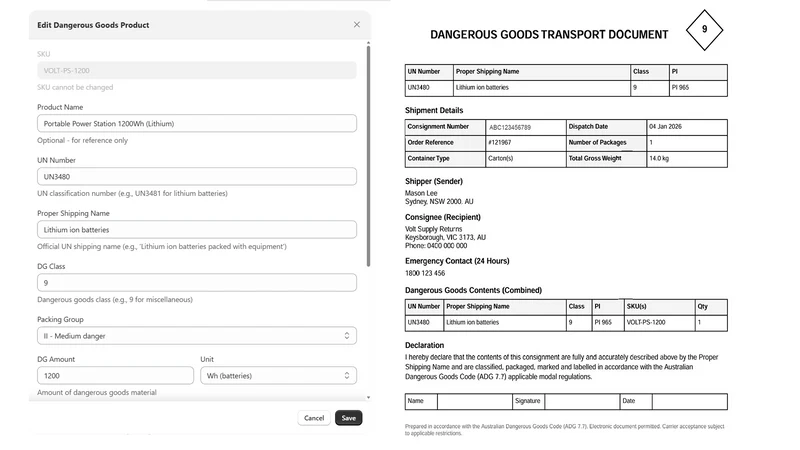Click the Shipper name Mason Lee
This screenshot has height=450, width=800.
(x=421, y=193)
